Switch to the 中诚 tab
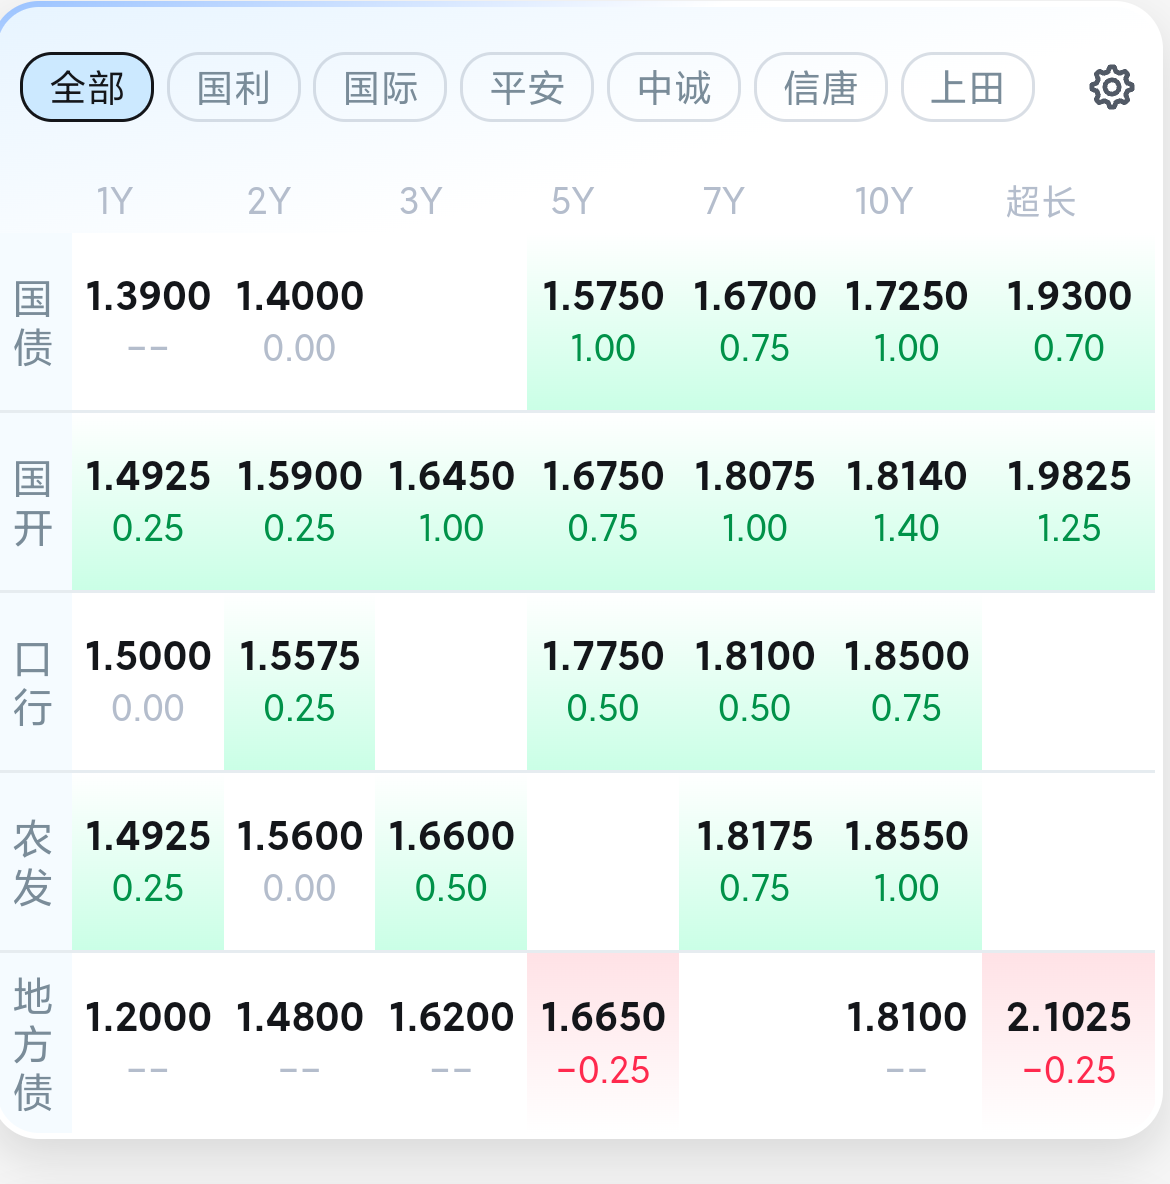 674,88
